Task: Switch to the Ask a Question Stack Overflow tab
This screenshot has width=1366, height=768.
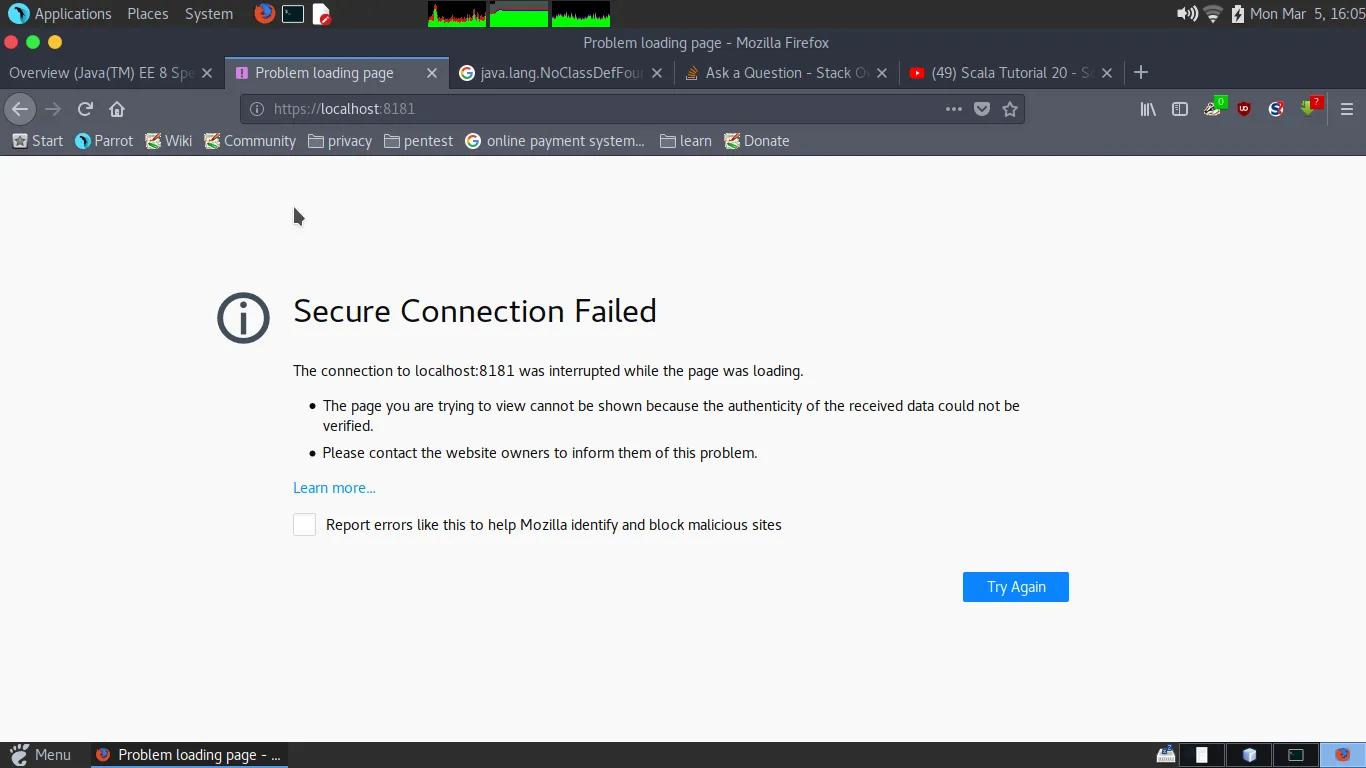Action: coord(777,73)
